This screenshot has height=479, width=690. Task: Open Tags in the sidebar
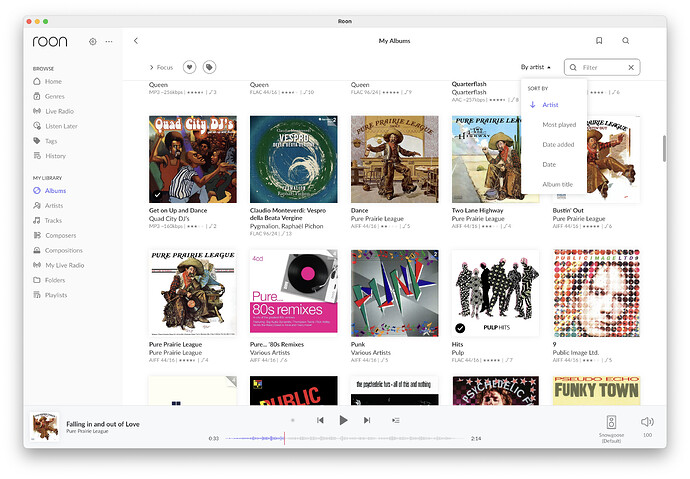click(45, 141)
